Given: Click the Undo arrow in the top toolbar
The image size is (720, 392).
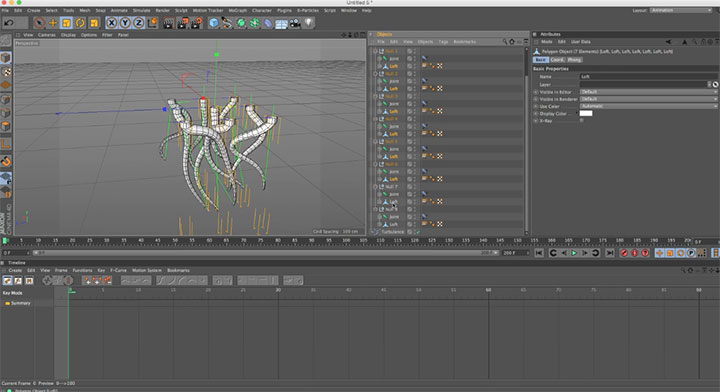Looking at the screenshot, I should click(x=8, y=22).
